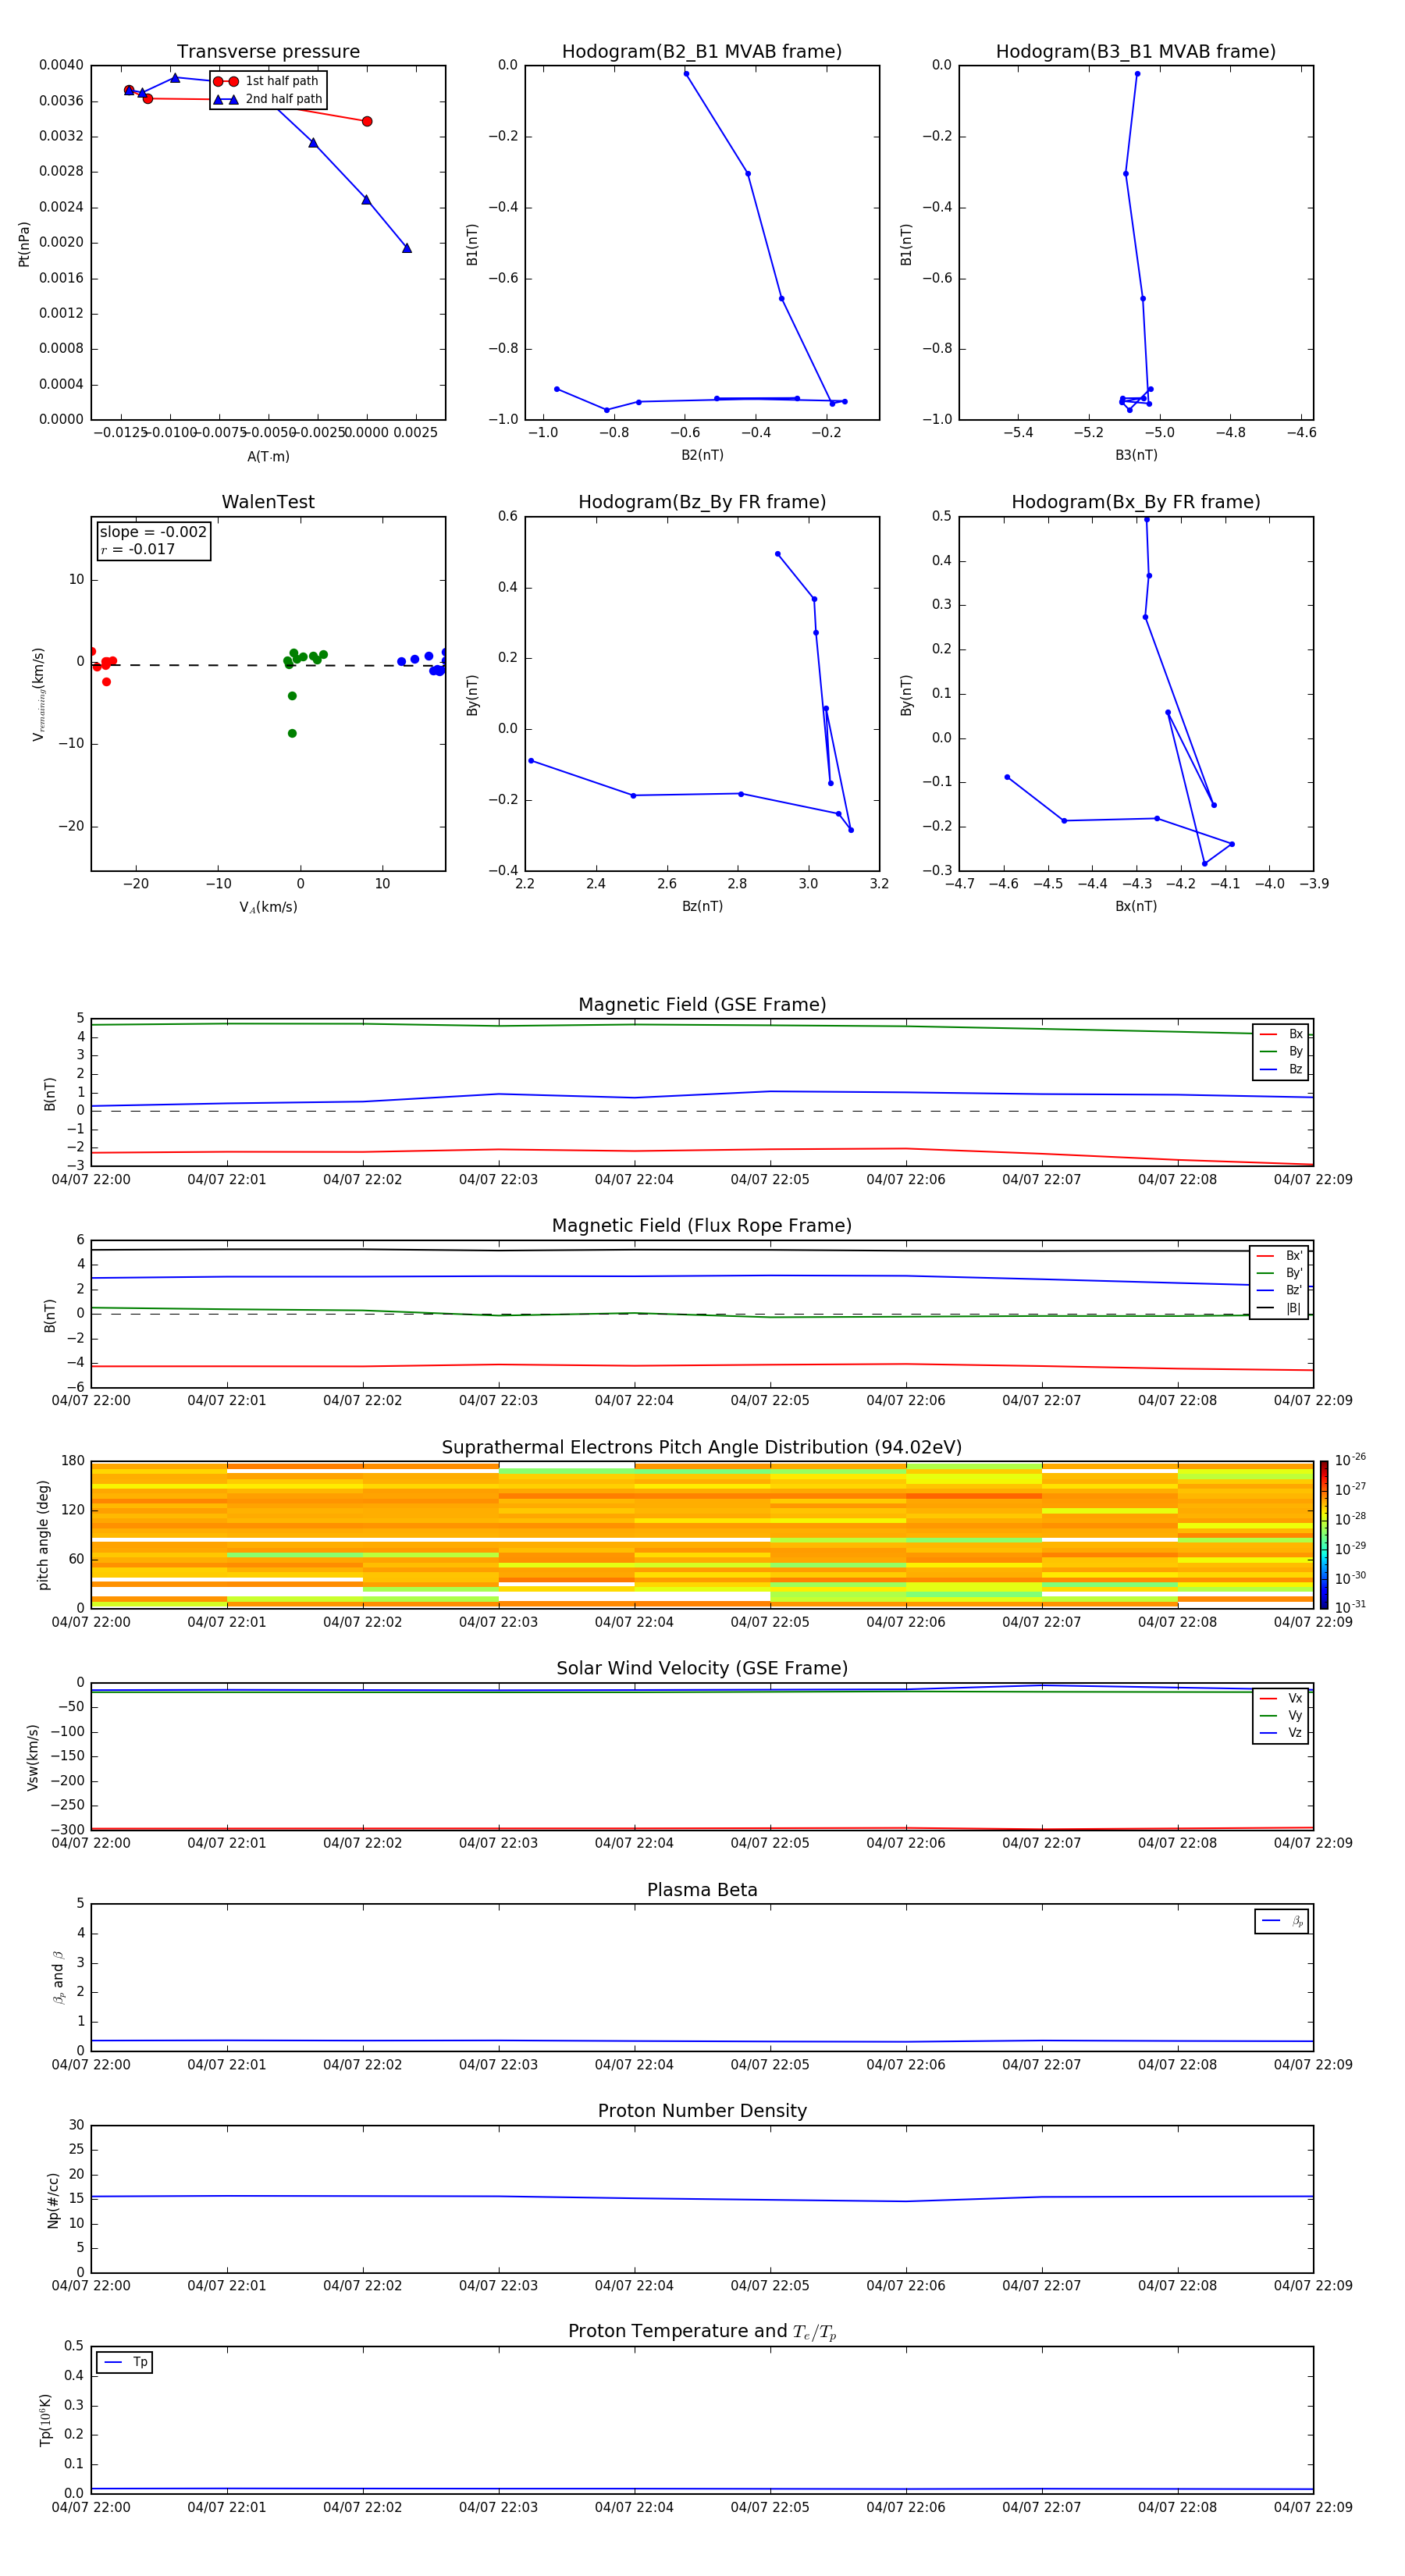The image size is (1405, 2576).
Task: Click the 'B2(nT)' x-axis label
Action: point(702,455)
